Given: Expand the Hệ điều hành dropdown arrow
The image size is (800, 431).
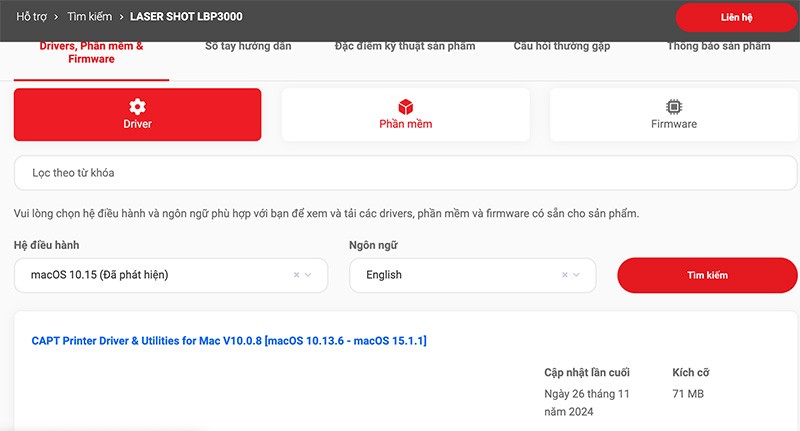Looking at the screenshot, I should tap(308, 275).
